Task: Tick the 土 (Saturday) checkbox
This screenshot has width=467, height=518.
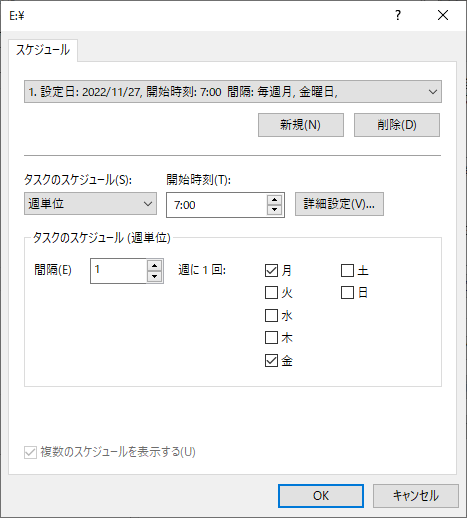Action: 347,270
